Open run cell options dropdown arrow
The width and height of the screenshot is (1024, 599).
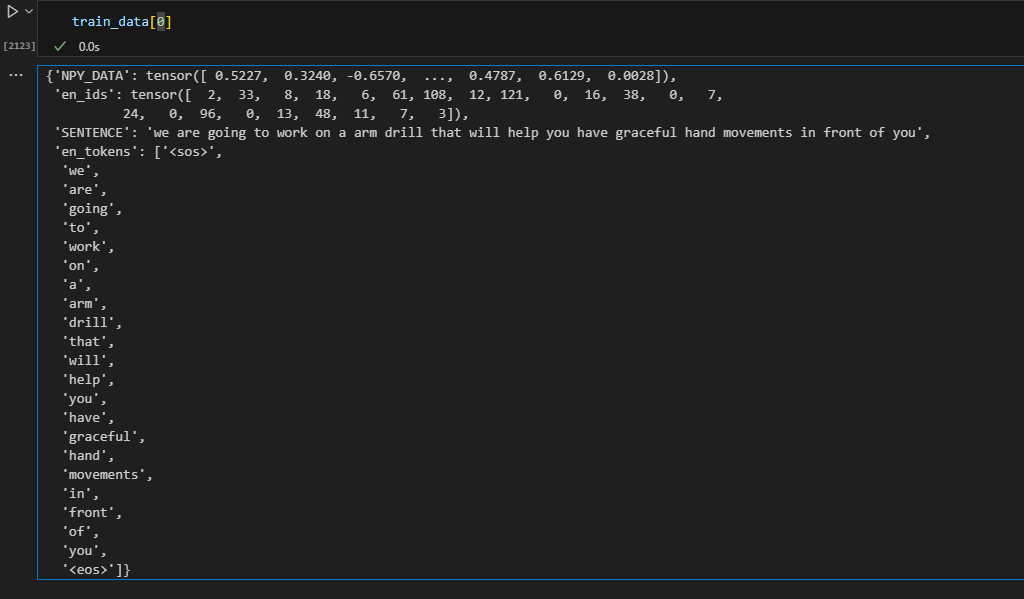(x=29, y=11)
